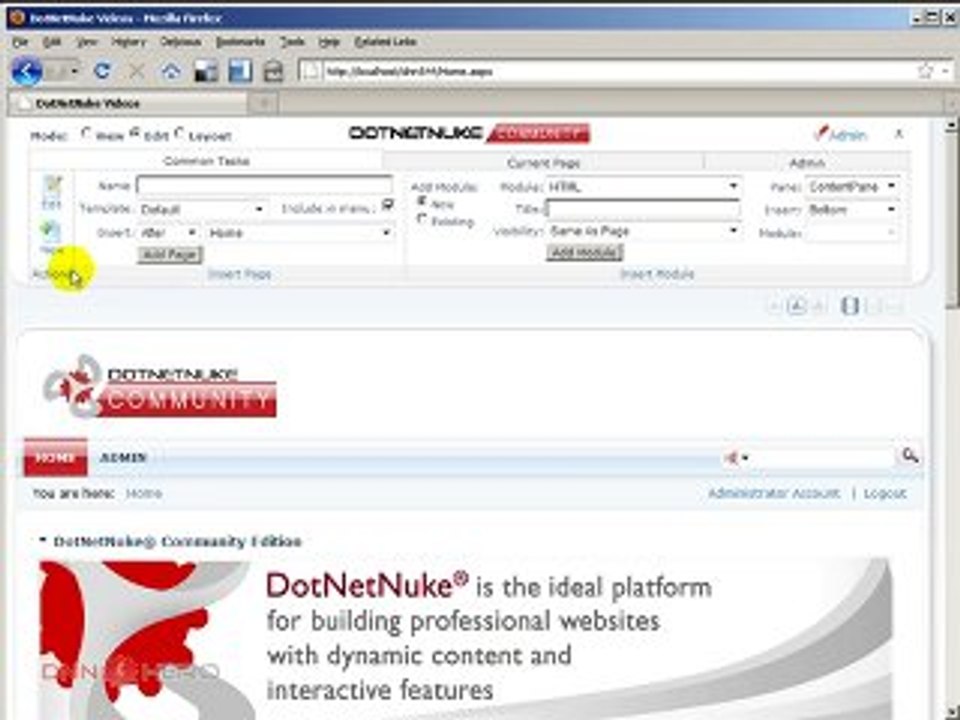Viewport: 960px width, 720px height.
Task: Click the DotNetNuke platform banner image
Action: 465,639
